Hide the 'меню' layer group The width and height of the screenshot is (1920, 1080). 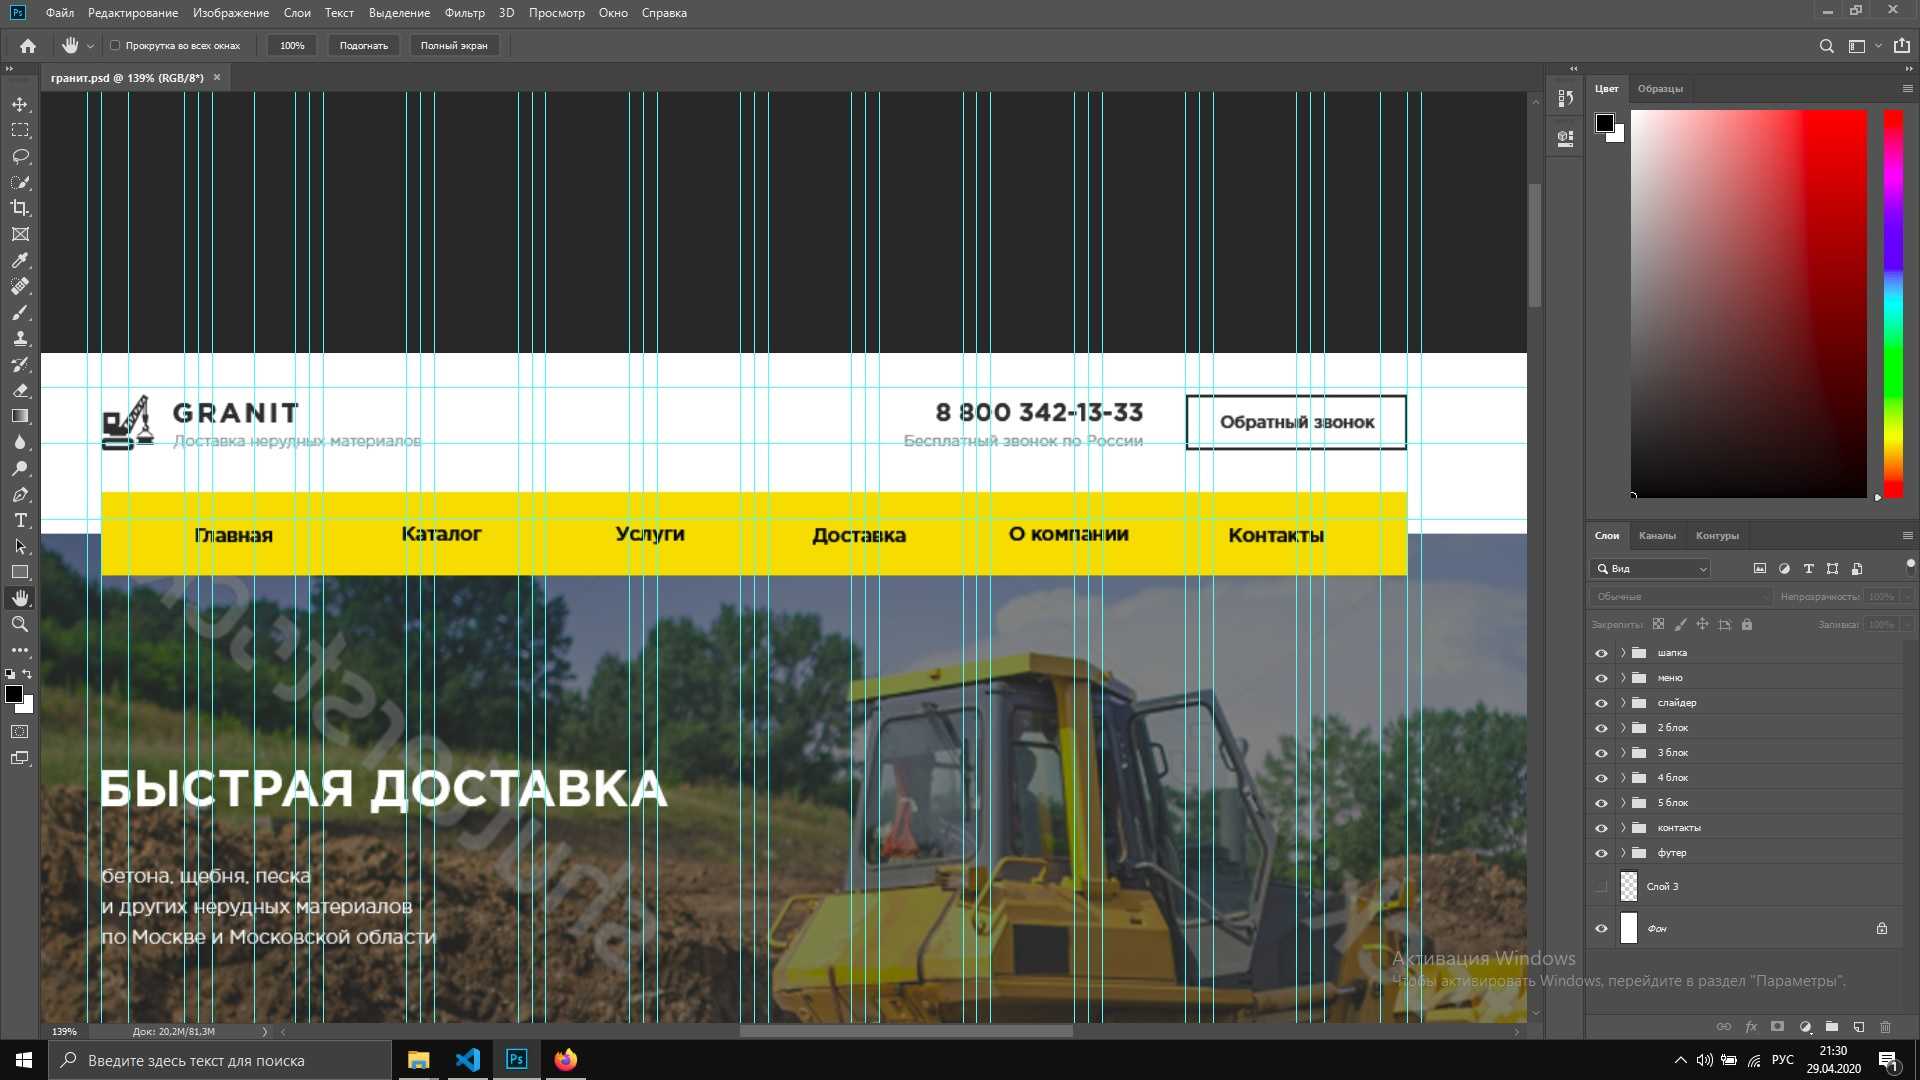(1601, 678)
